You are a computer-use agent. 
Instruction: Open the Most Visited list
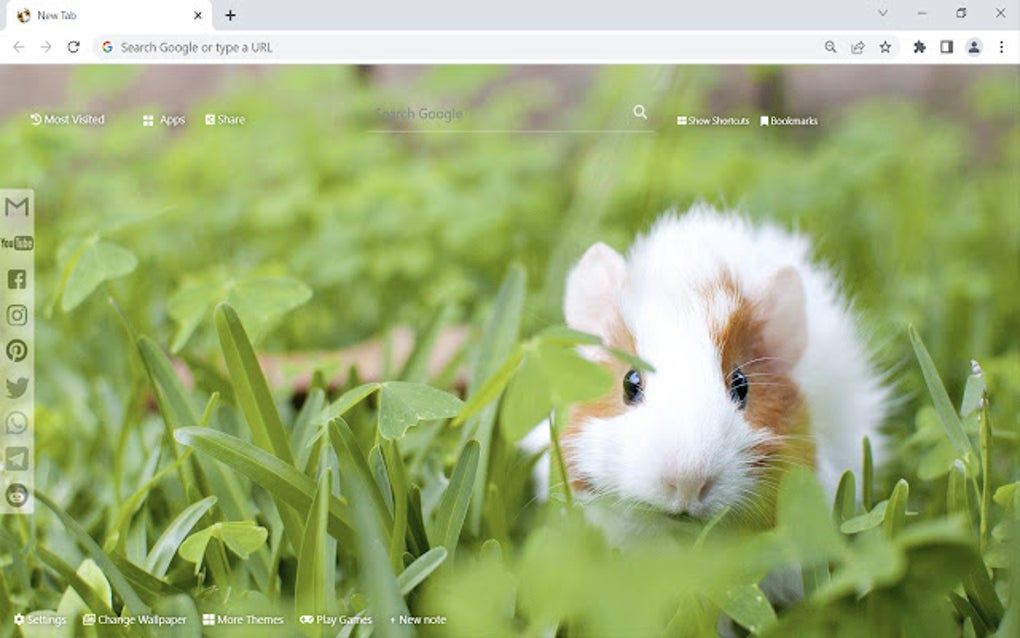tap(67, 119)
